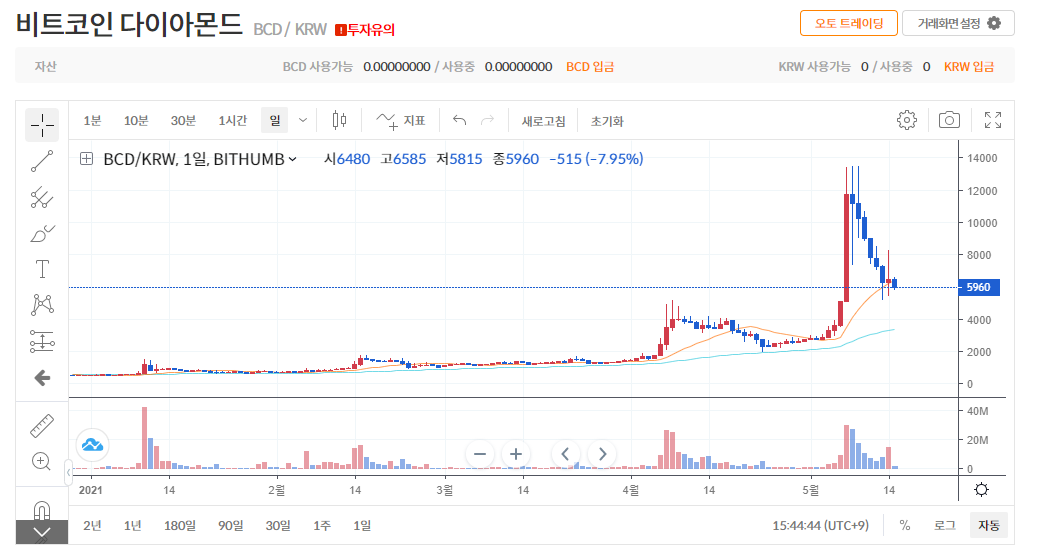
Task: Open 거래화면설정 trading screen settings
Action: (958, 23)
